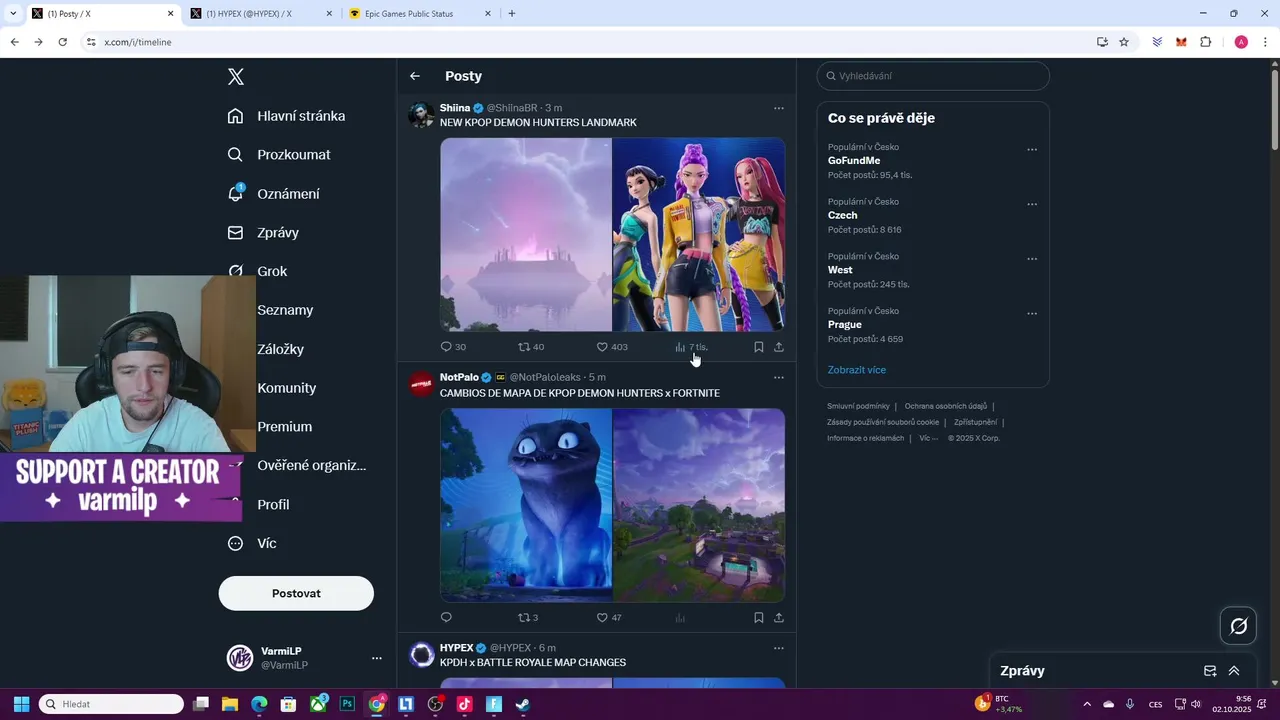Click the Víc more options icon
The height and width of the screenshot is (720, 1280).
click(236, 544)
